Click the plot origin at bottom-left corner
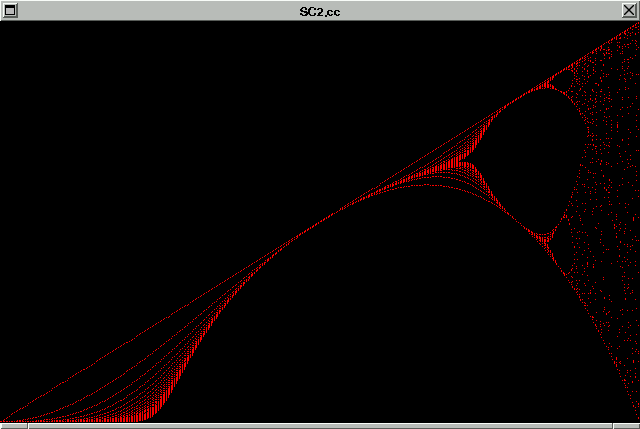 [x=3, y=419]
